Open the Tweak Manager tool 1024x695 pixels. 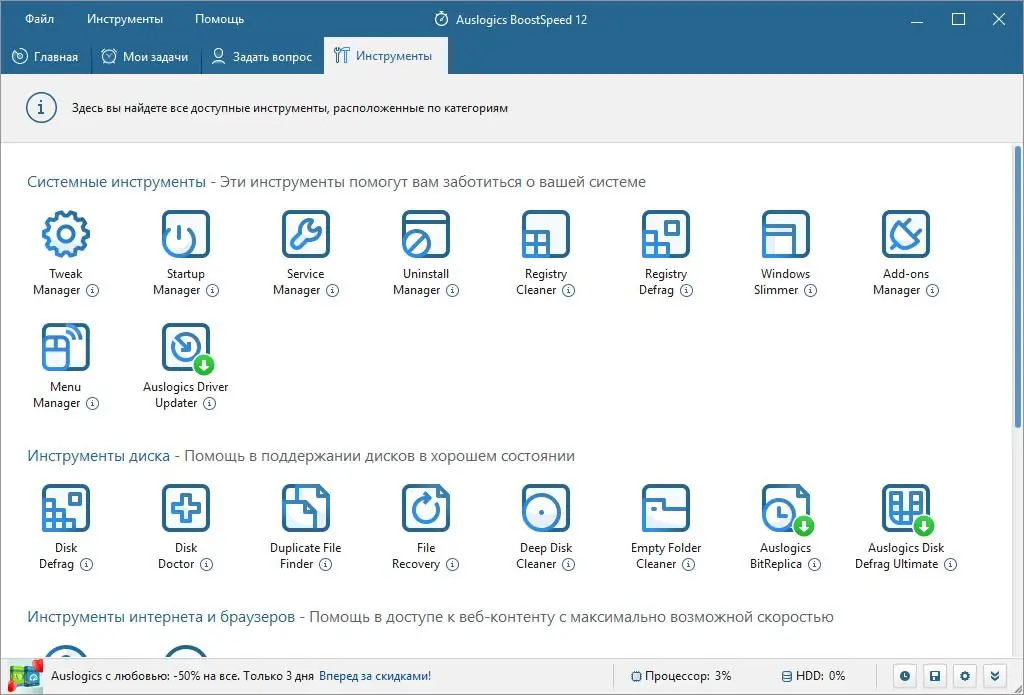tap(65, 232)
